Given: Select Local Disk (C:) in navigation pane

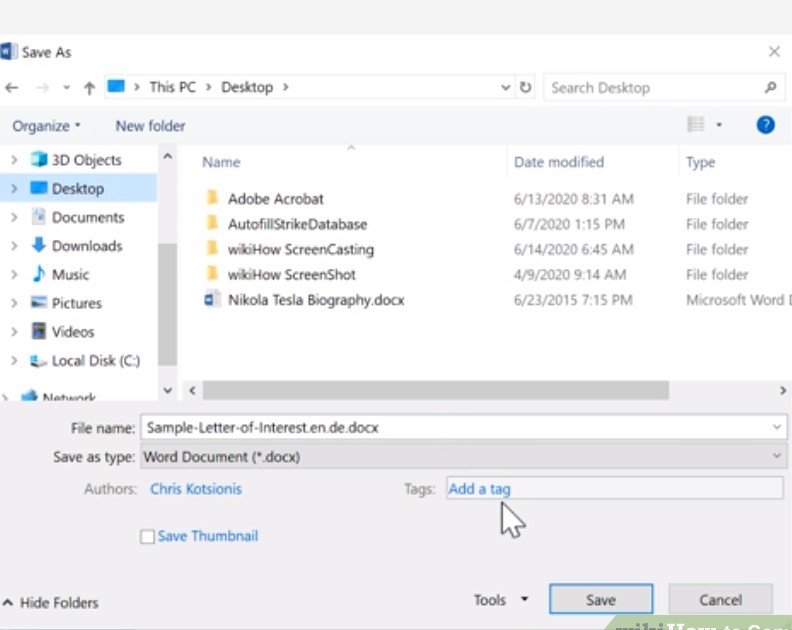Looking at the screenshot, I should 96,361.
